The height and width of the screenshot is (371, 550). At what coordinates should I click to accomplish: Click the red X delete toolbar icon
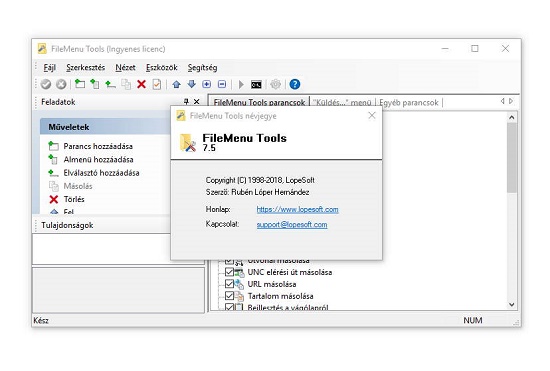(x=141, y=84)
